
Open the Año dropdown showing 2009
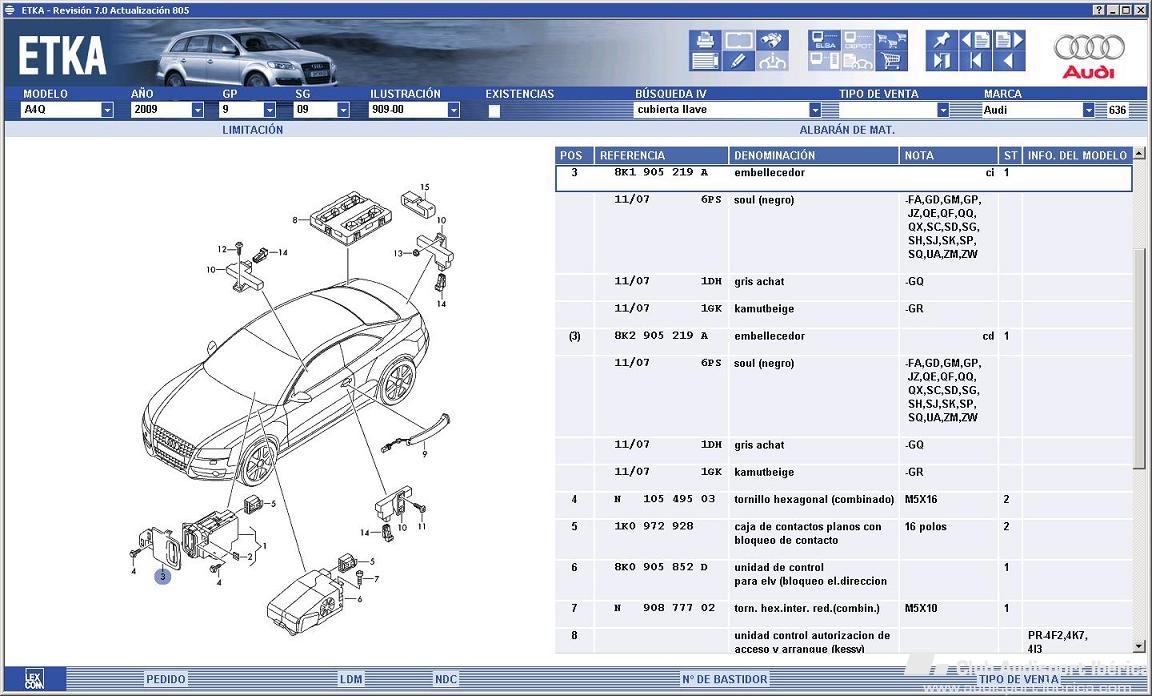(x=197, y=110)
